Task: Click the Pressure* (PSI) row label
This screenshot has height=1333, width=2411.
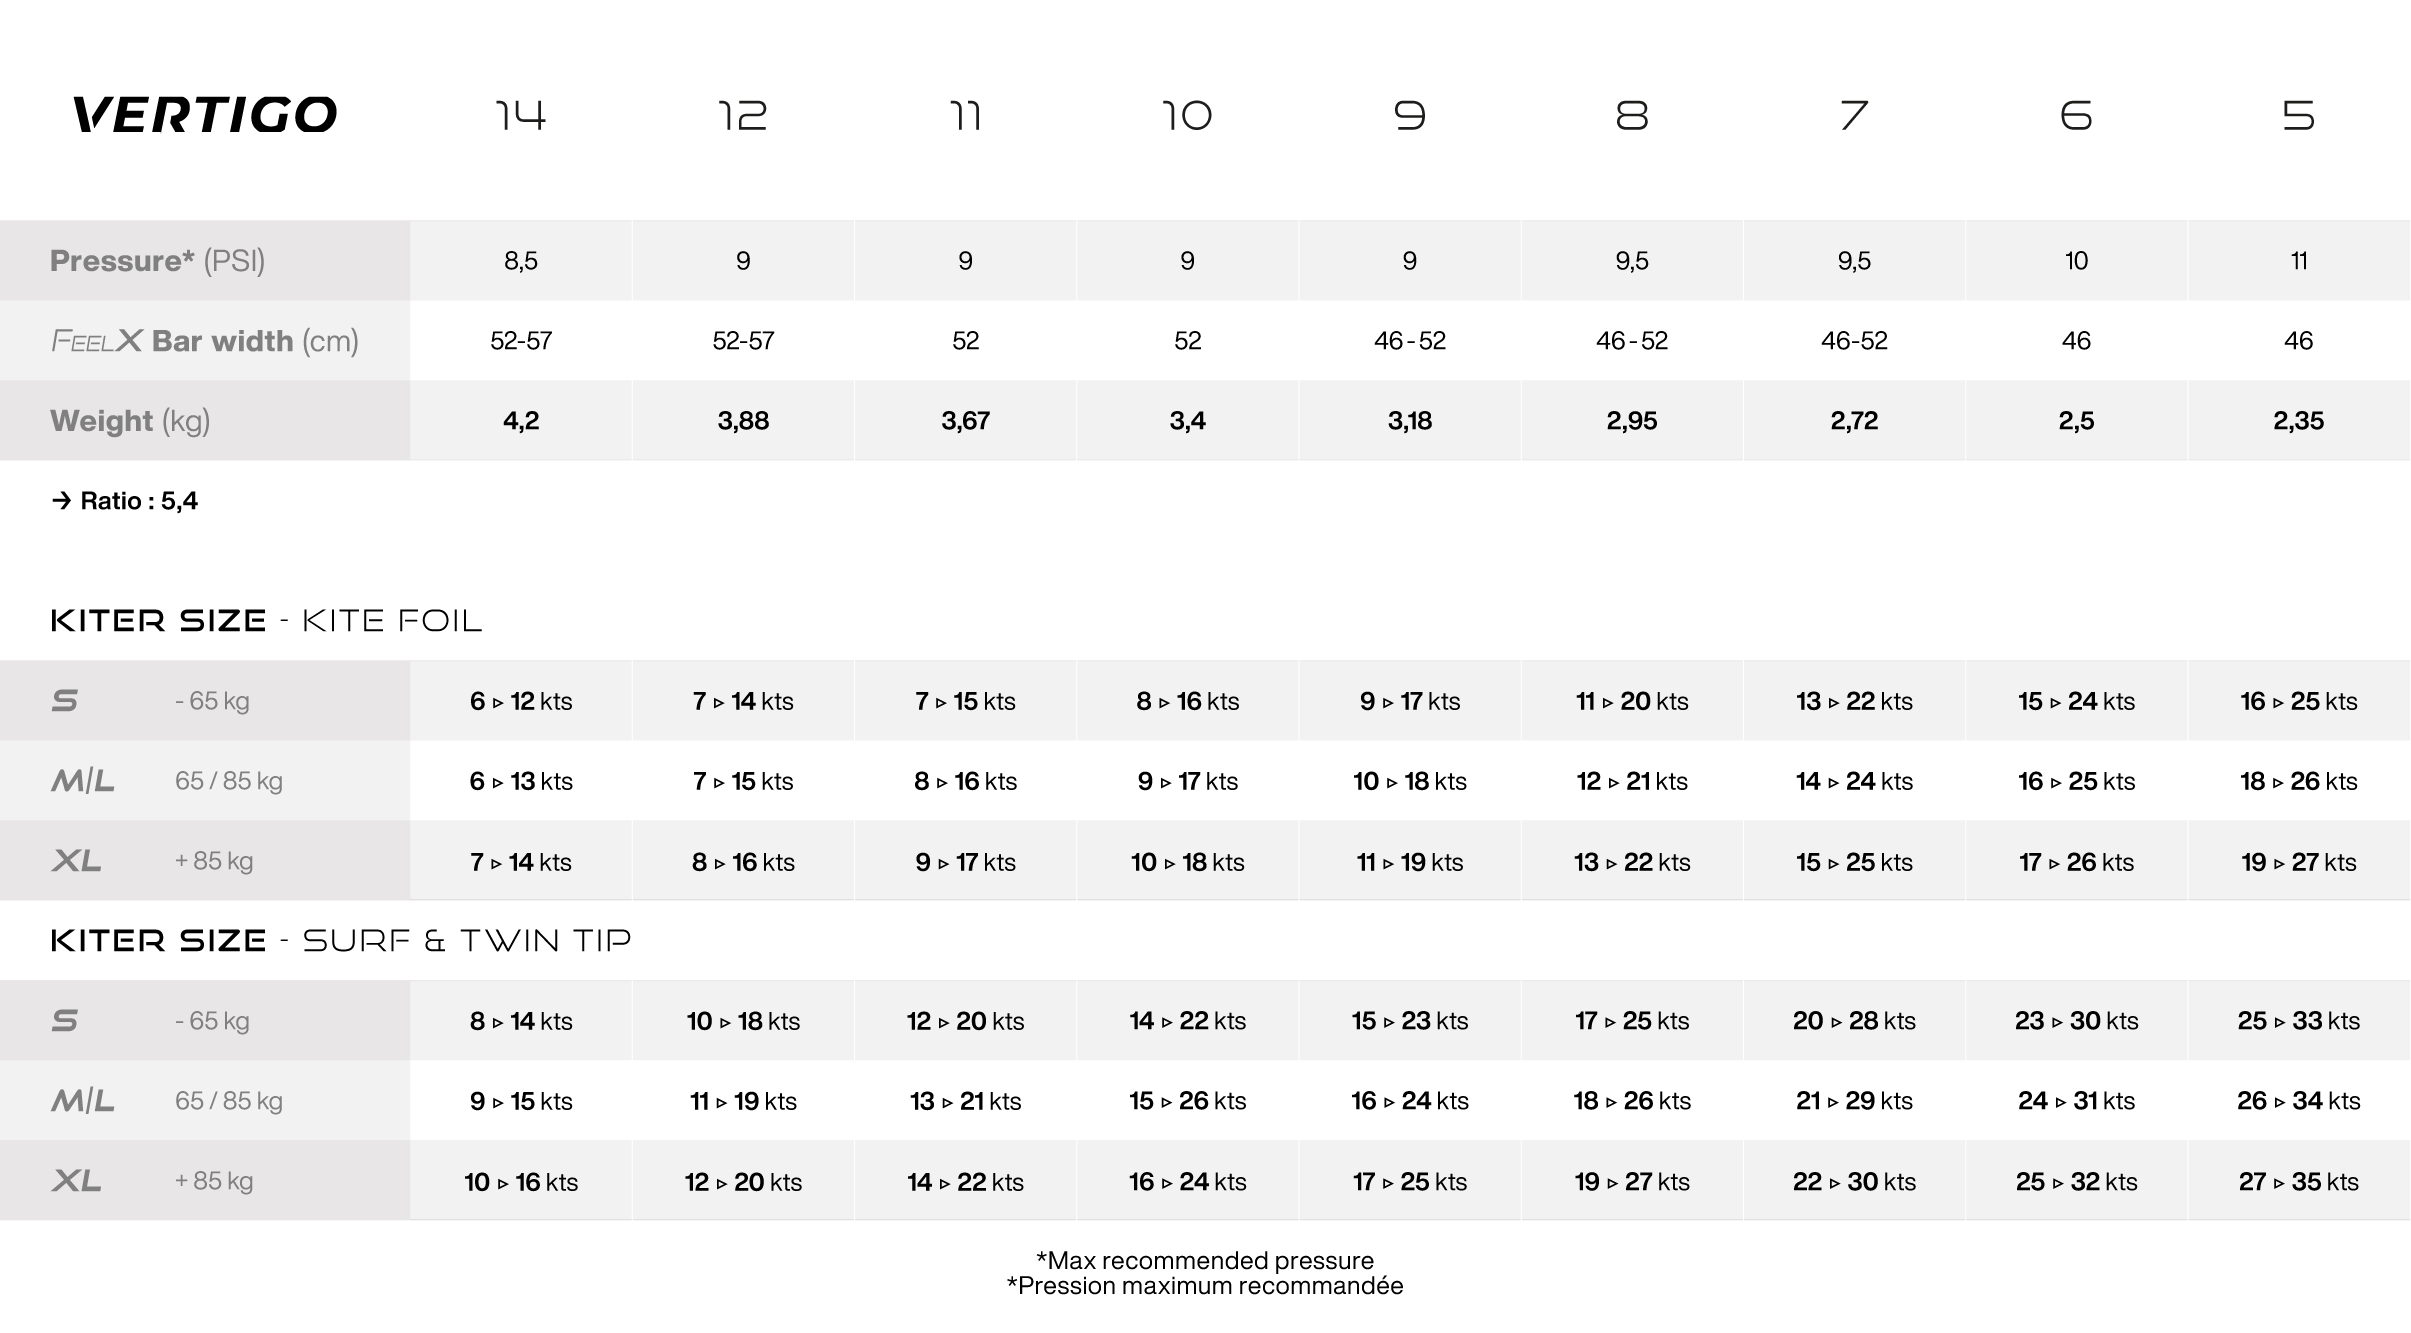Action: click(157, 261)
